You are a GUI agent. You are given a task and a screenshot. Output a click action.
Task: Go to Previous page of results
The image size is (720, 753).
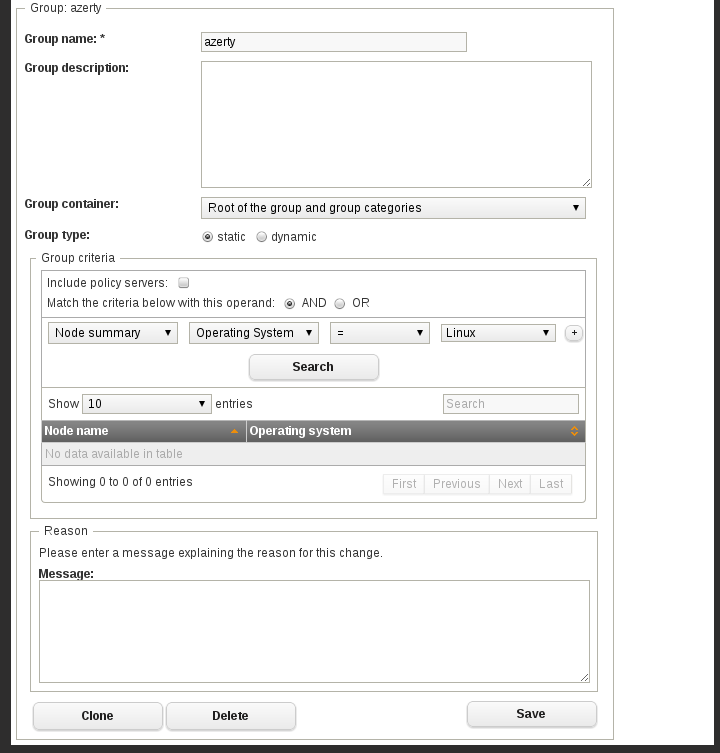coord(456,484)
